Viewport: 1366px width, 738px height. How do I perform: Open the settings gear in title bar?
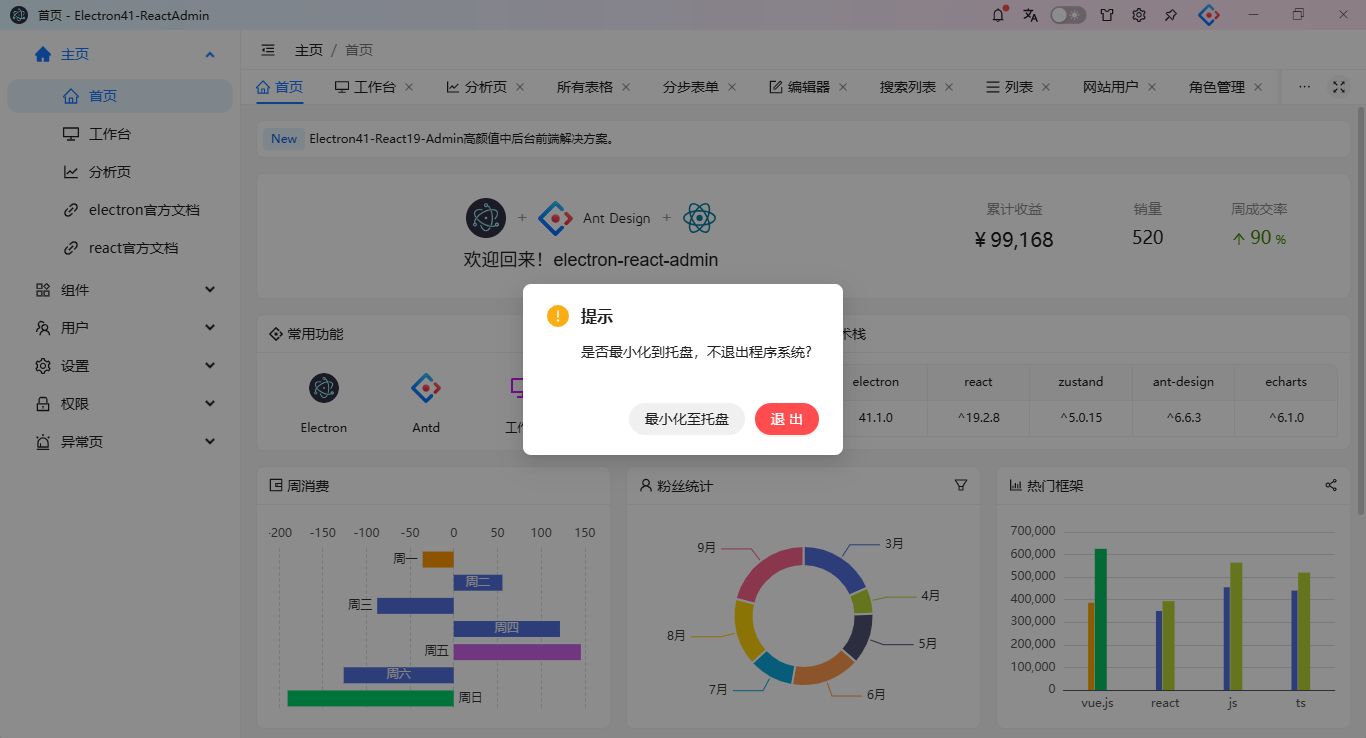(1139, 15)
